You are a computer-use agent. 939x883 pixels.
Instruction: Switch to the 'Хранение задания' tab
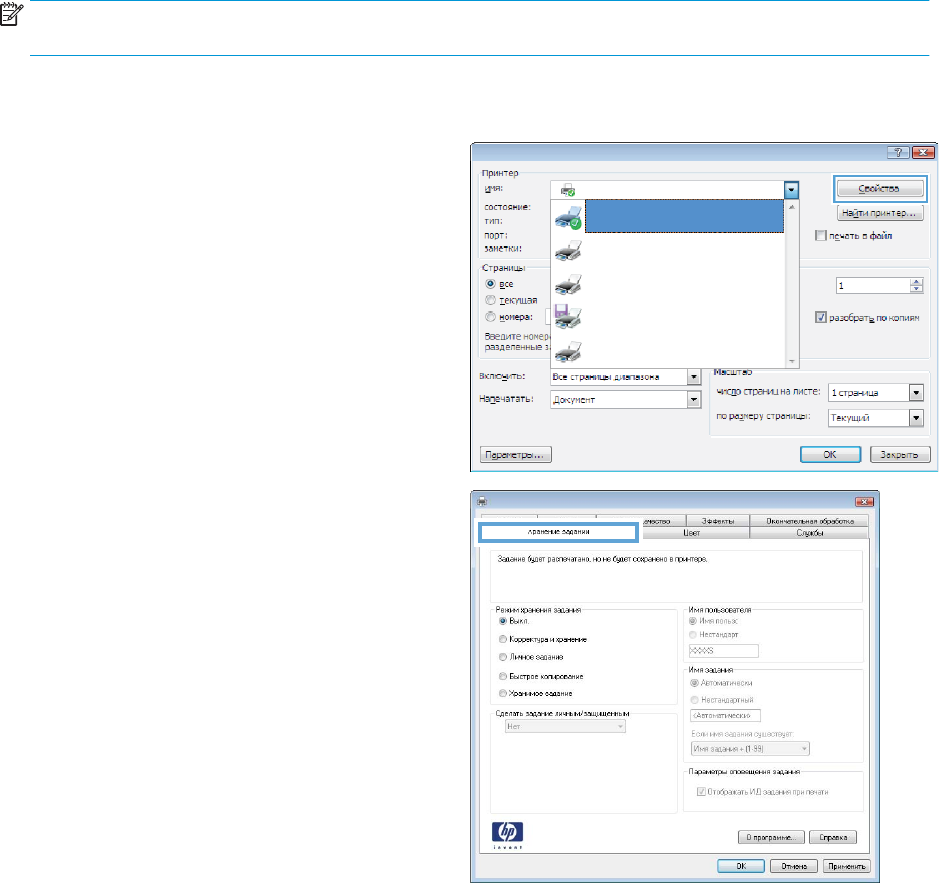pyautogui.click(x=559, y=533)
